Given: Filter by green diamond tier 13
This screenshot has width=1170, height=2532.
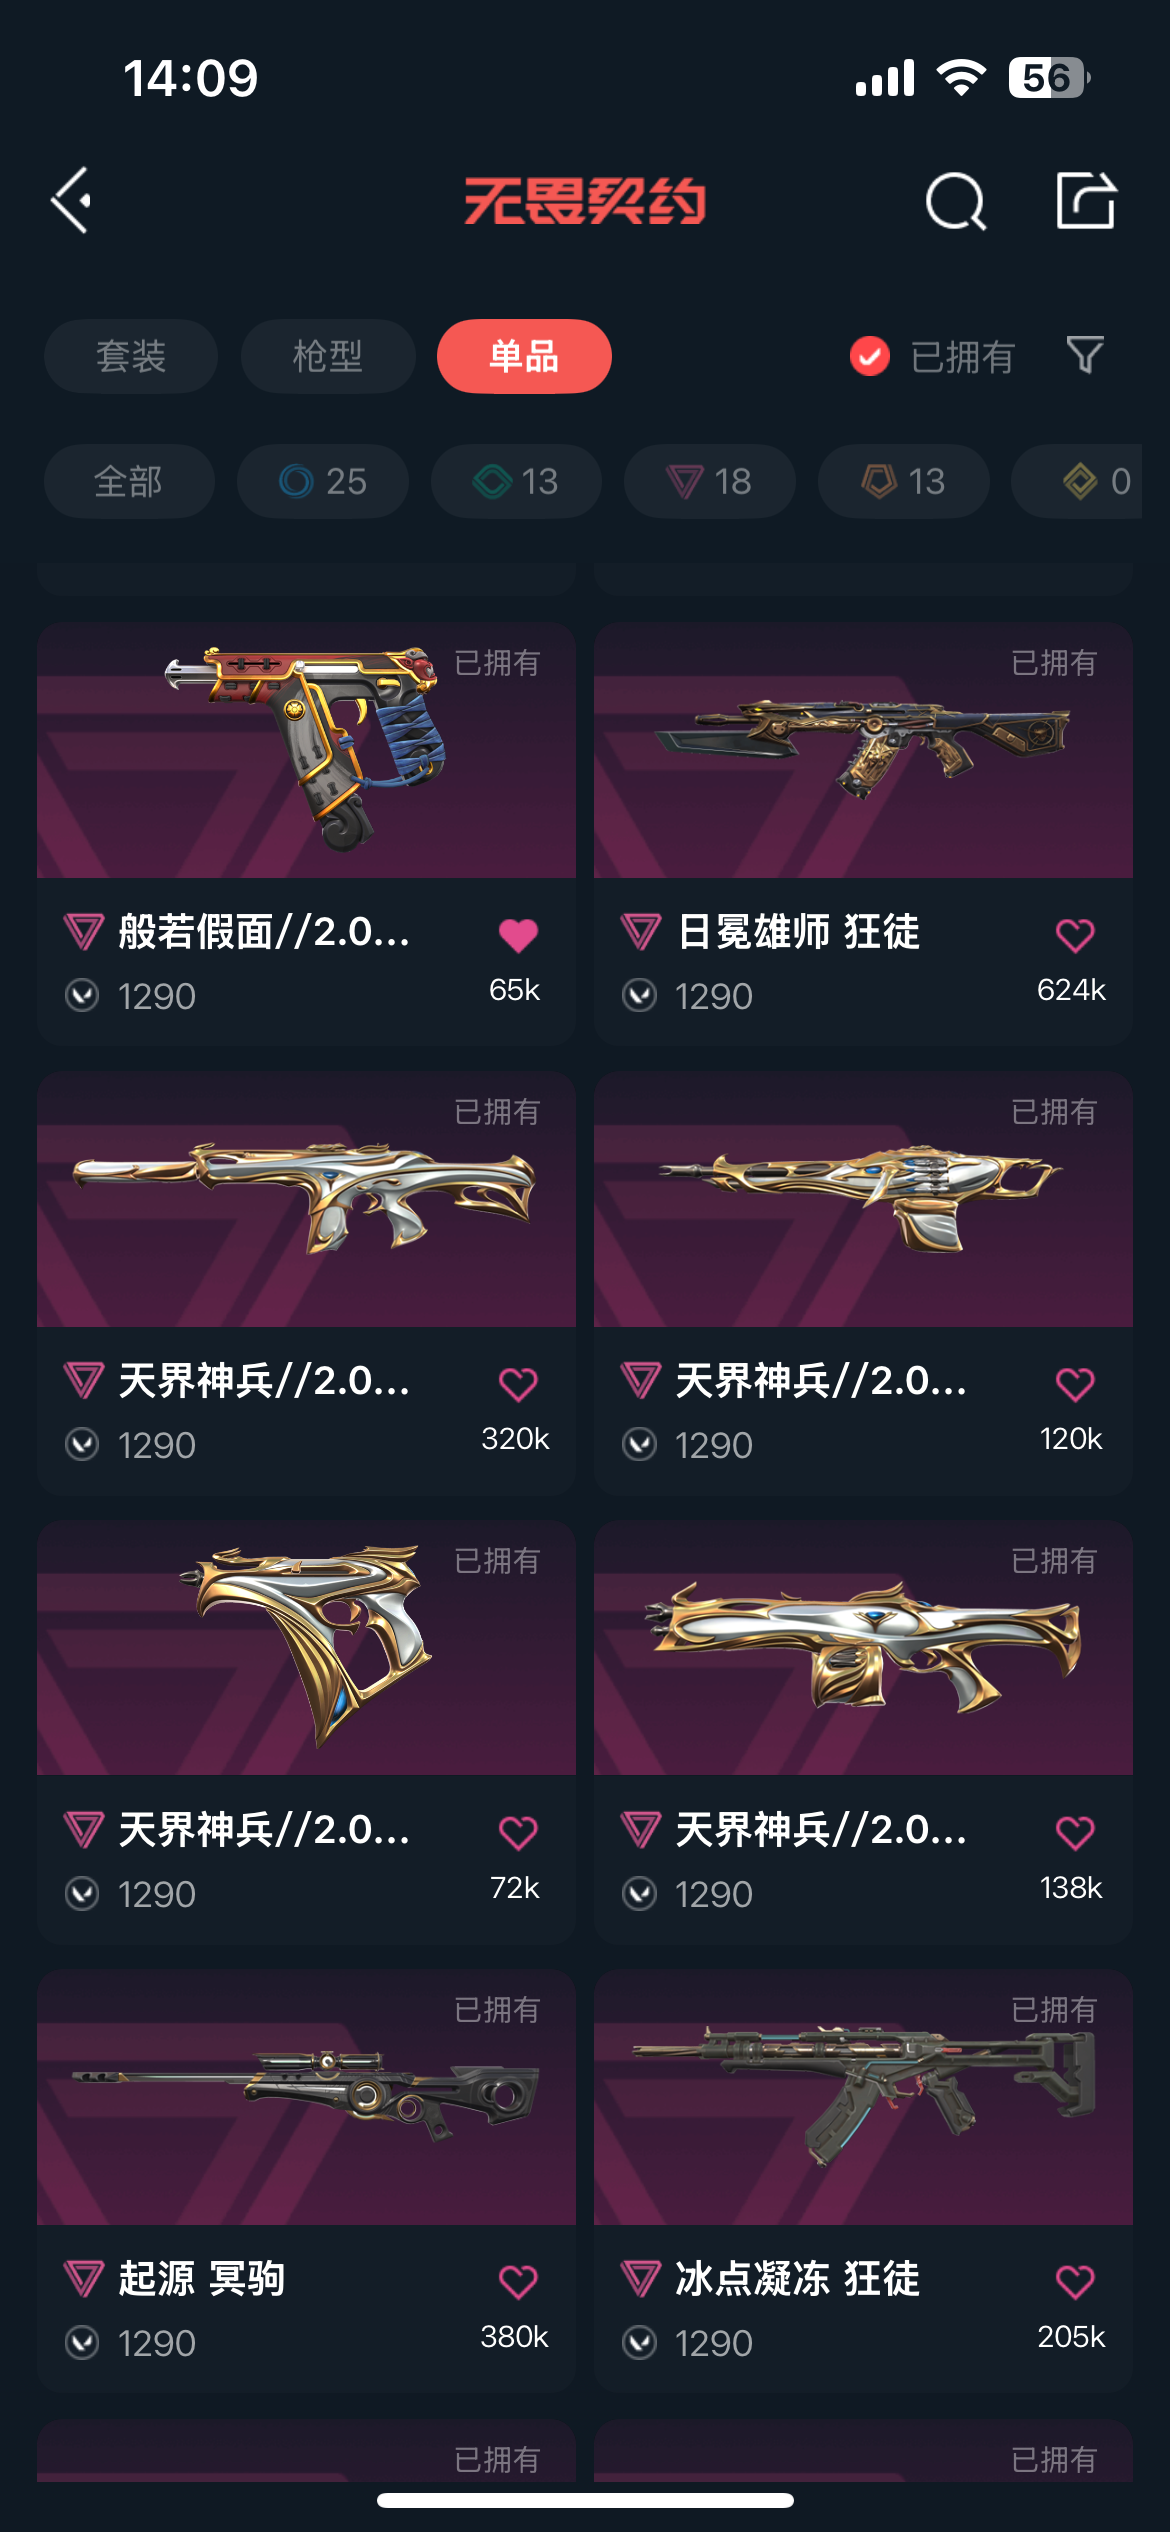Looking at the screenshot, I should click(516, 481).
